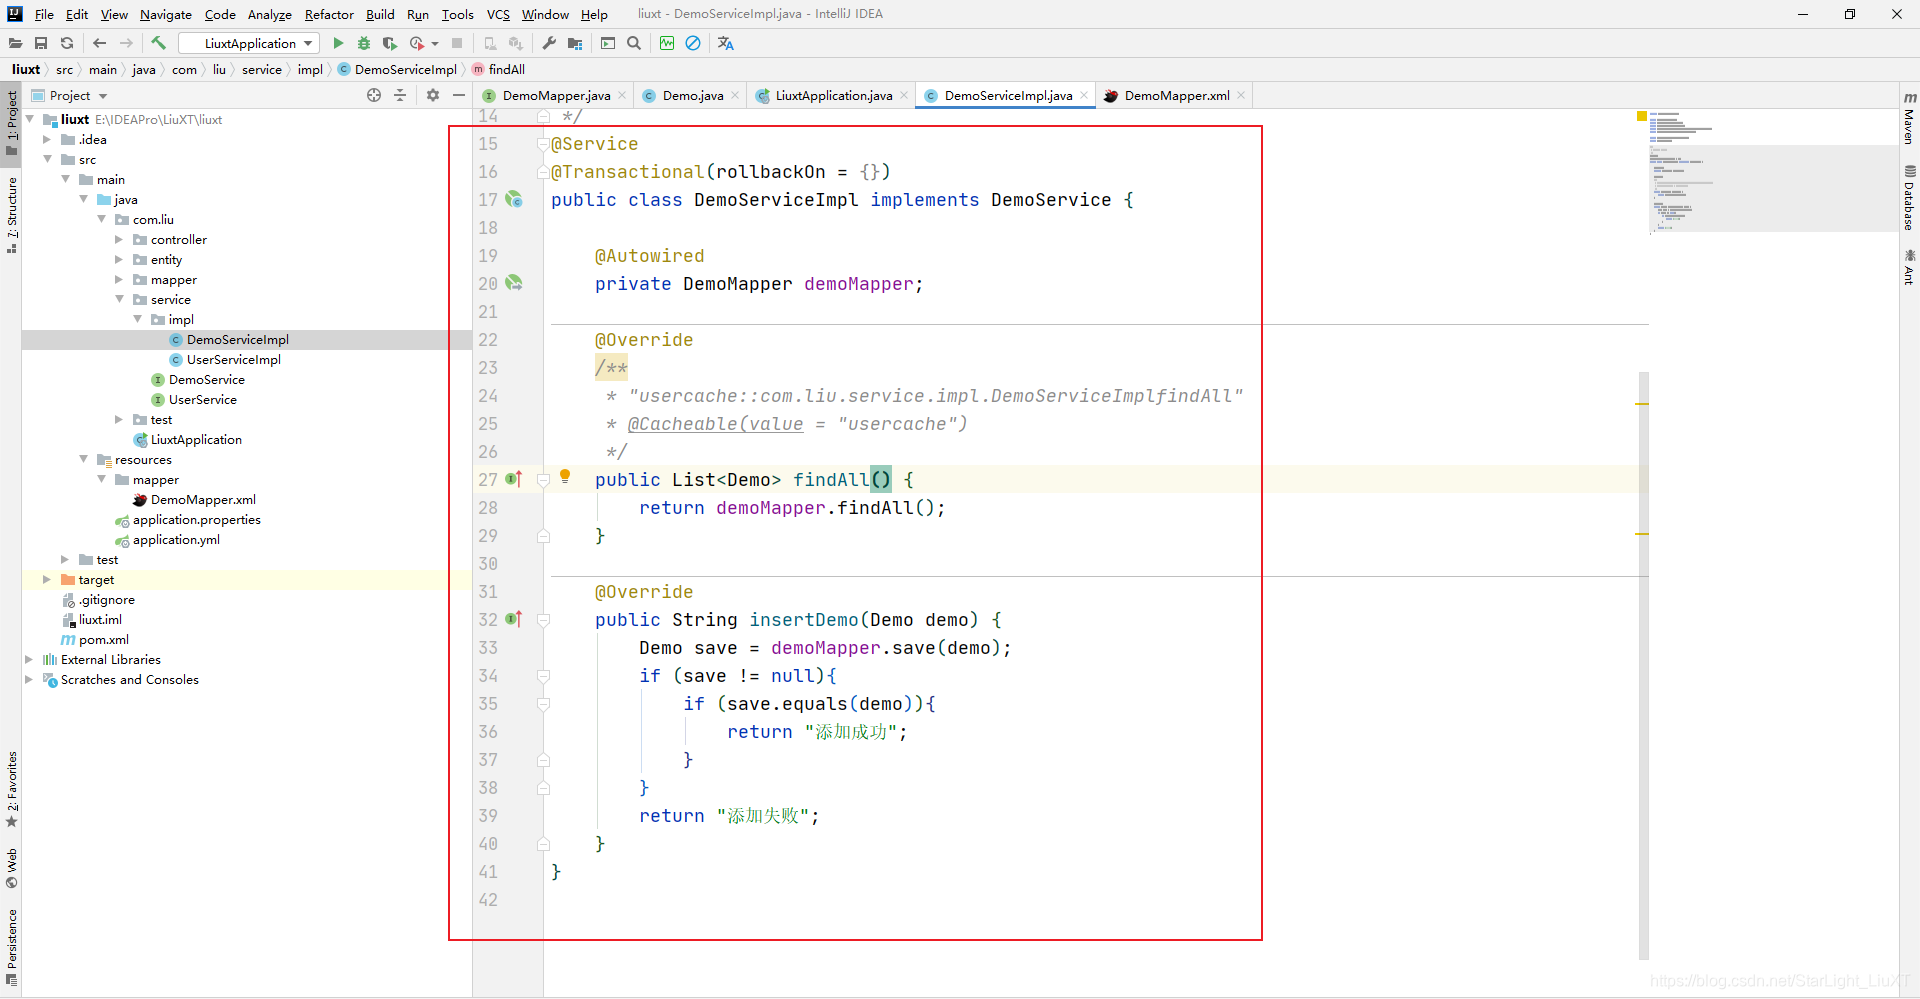Select pom.xml in project tree
This screenshot has width=1920, height=999.
pyautogui.click(x=103, y=639)
